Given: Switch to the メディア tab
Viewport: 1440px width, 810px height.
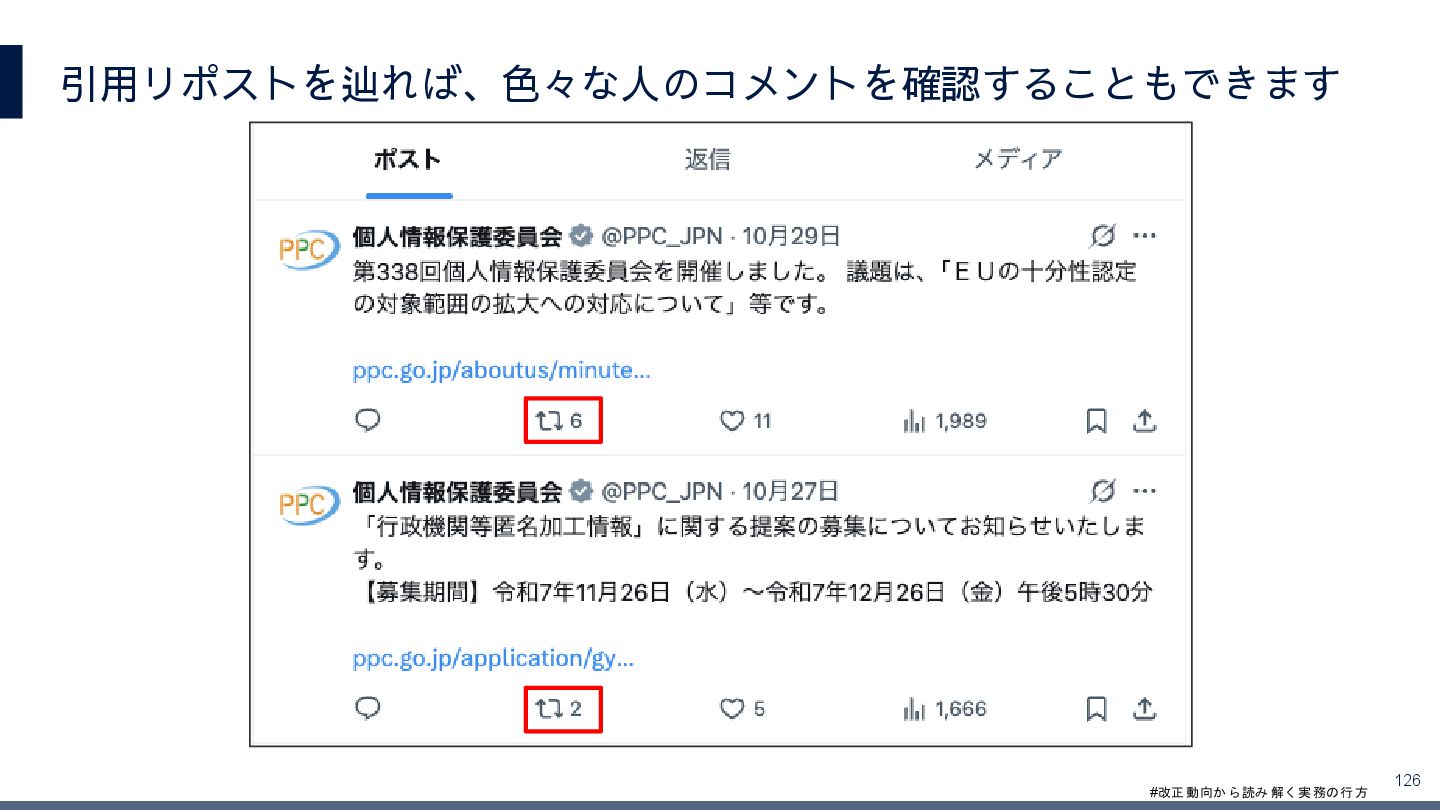Looking at the screenshot, I should (1018, 160).
